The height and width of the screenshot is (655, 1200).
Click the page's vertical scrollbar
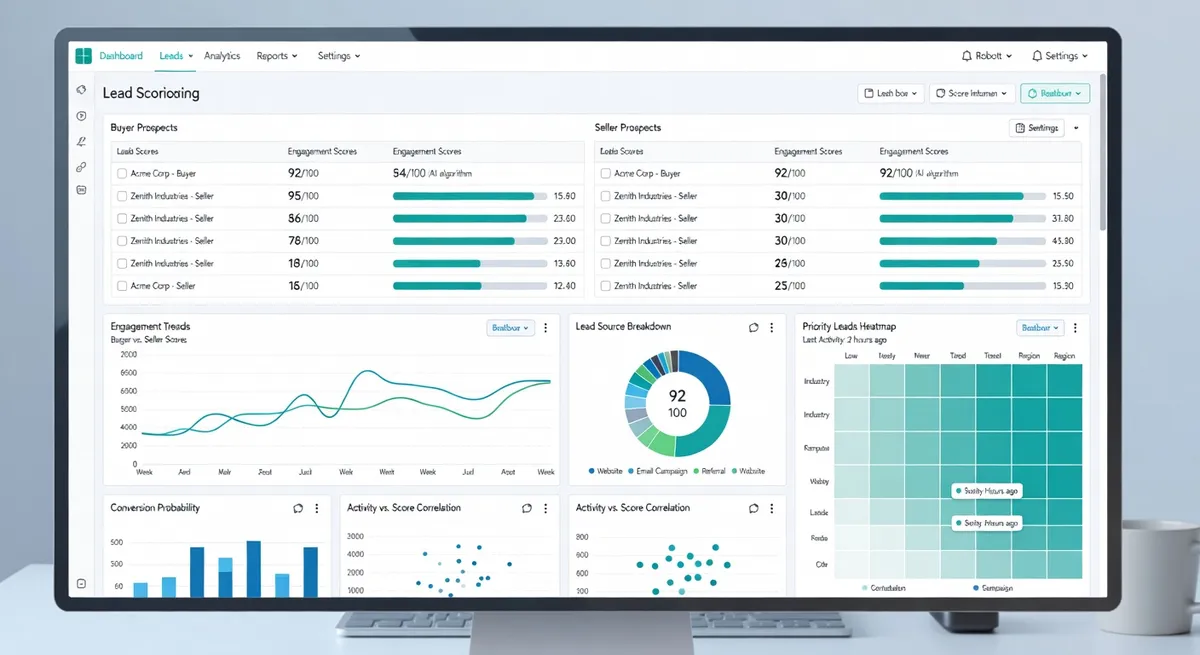pyautogui.click(x=1102, y=150)
